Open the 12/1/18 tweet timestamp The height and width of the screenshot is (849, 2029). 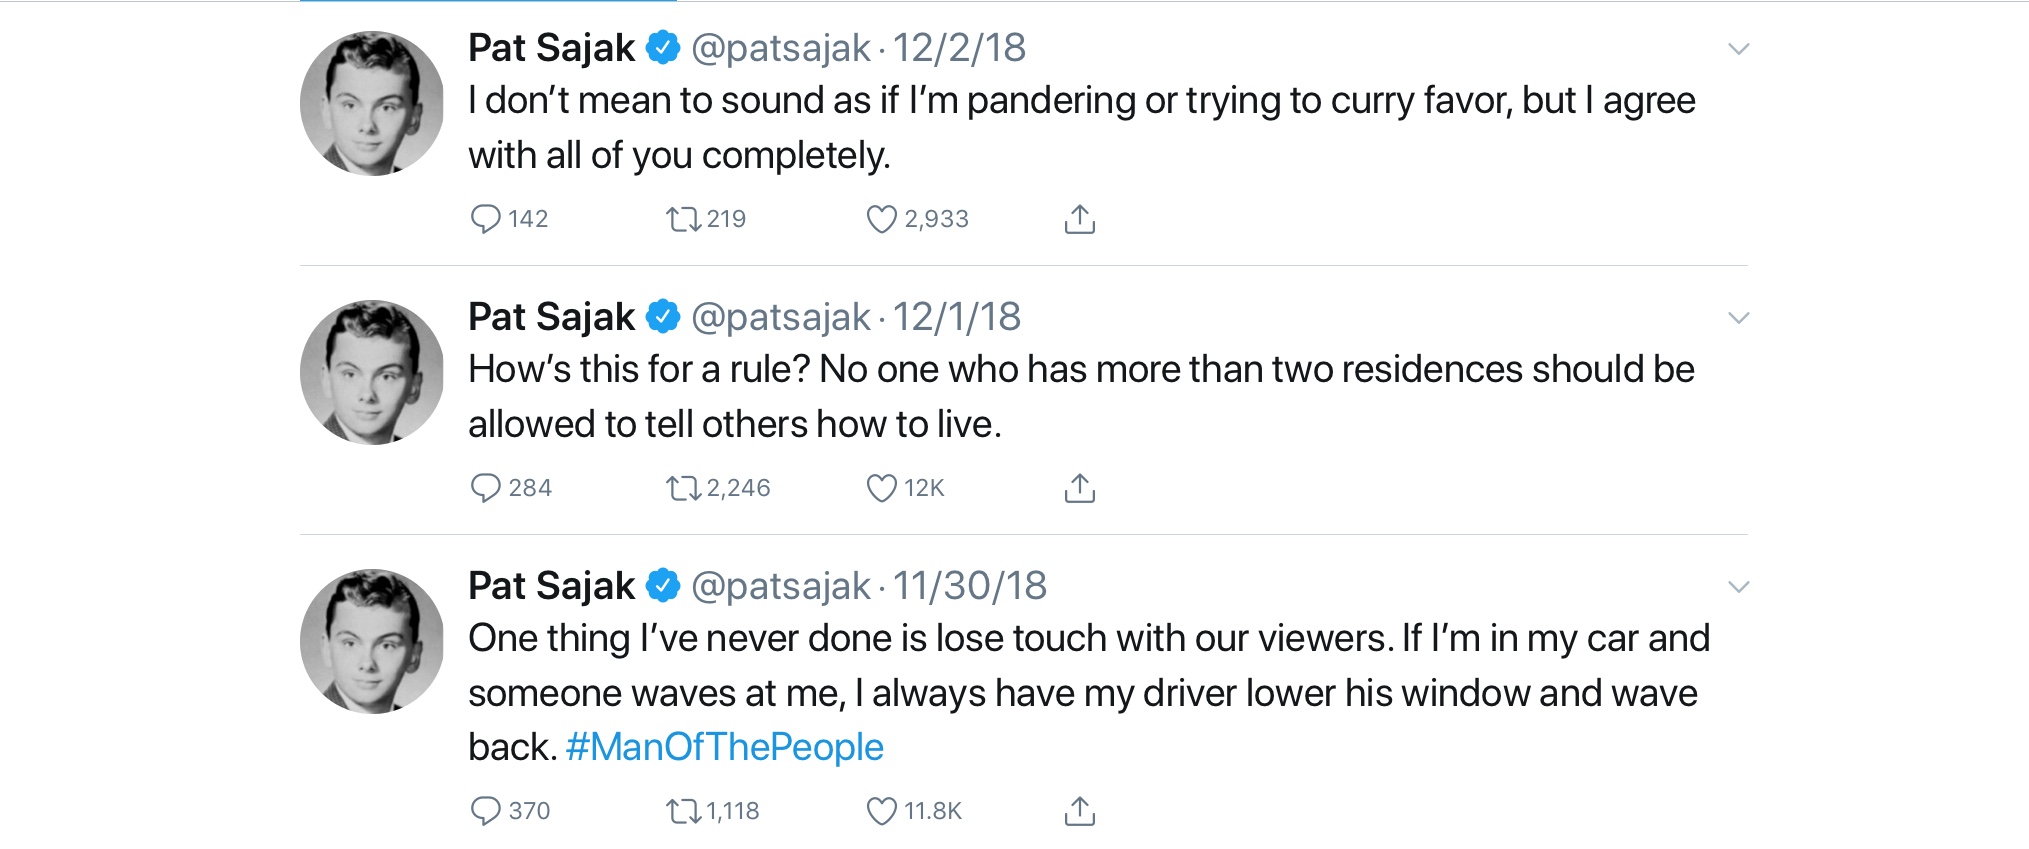[x=956, y=317]
